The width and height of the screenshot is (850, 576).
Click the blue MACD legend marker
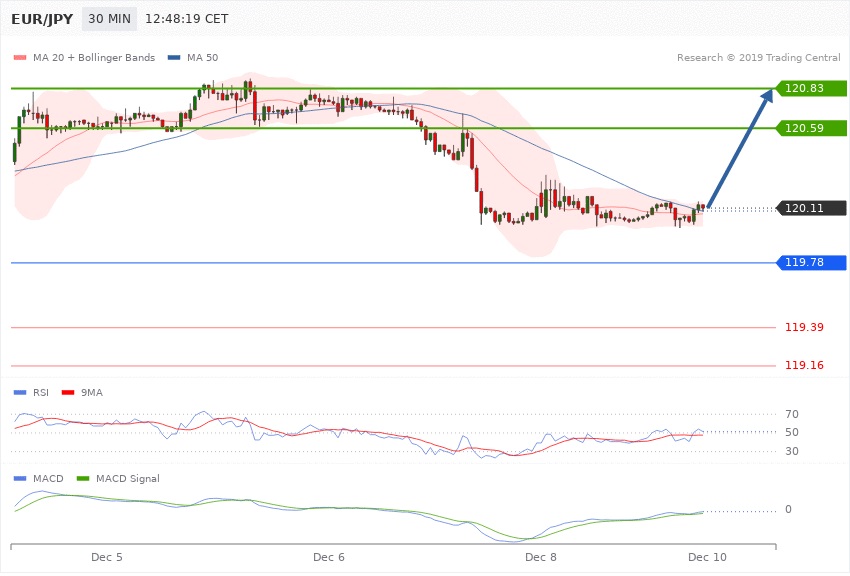[16, 477]
